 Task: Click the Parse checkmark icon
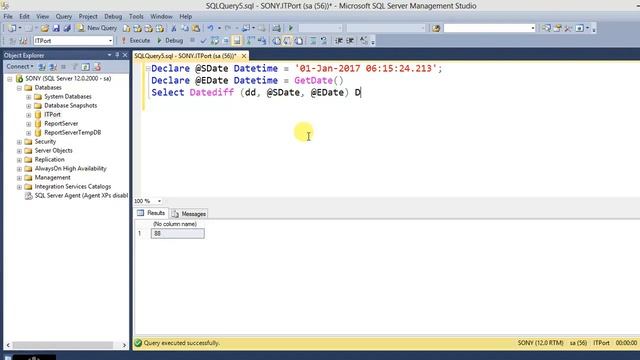pyautogui.click(x=203, y=40)
